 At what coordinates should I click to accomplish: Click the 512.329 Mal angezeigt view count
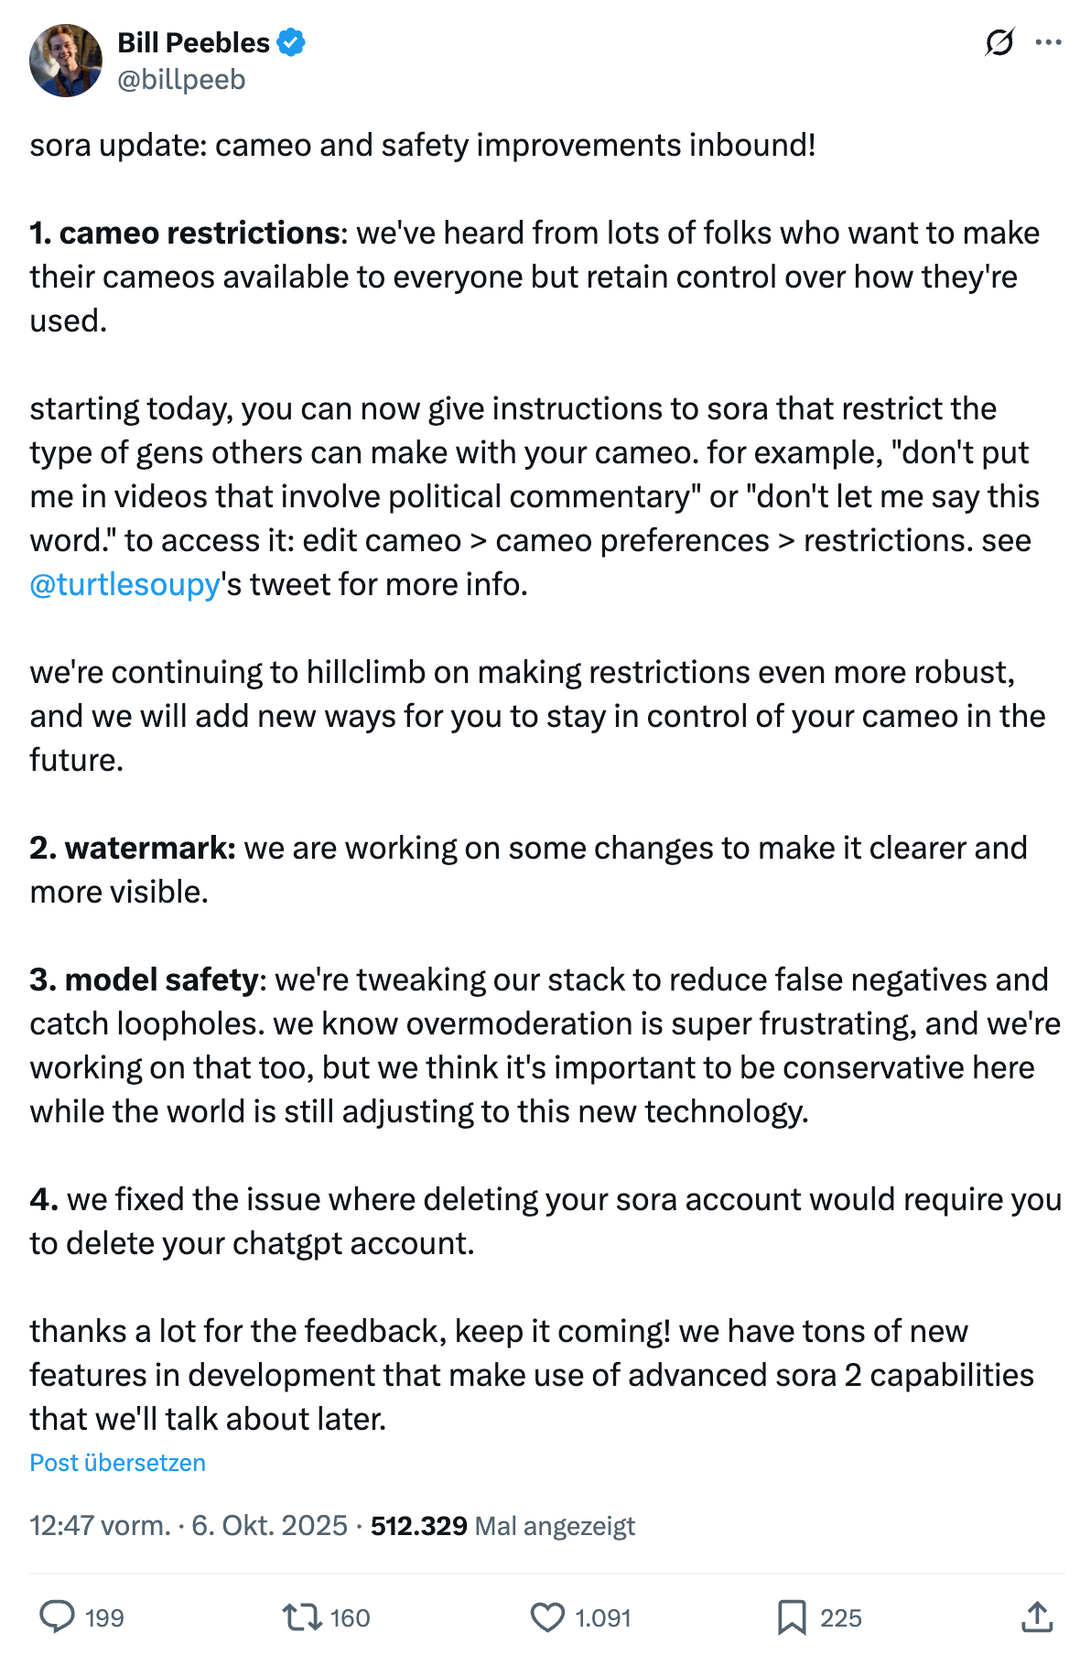[502, 1525]
